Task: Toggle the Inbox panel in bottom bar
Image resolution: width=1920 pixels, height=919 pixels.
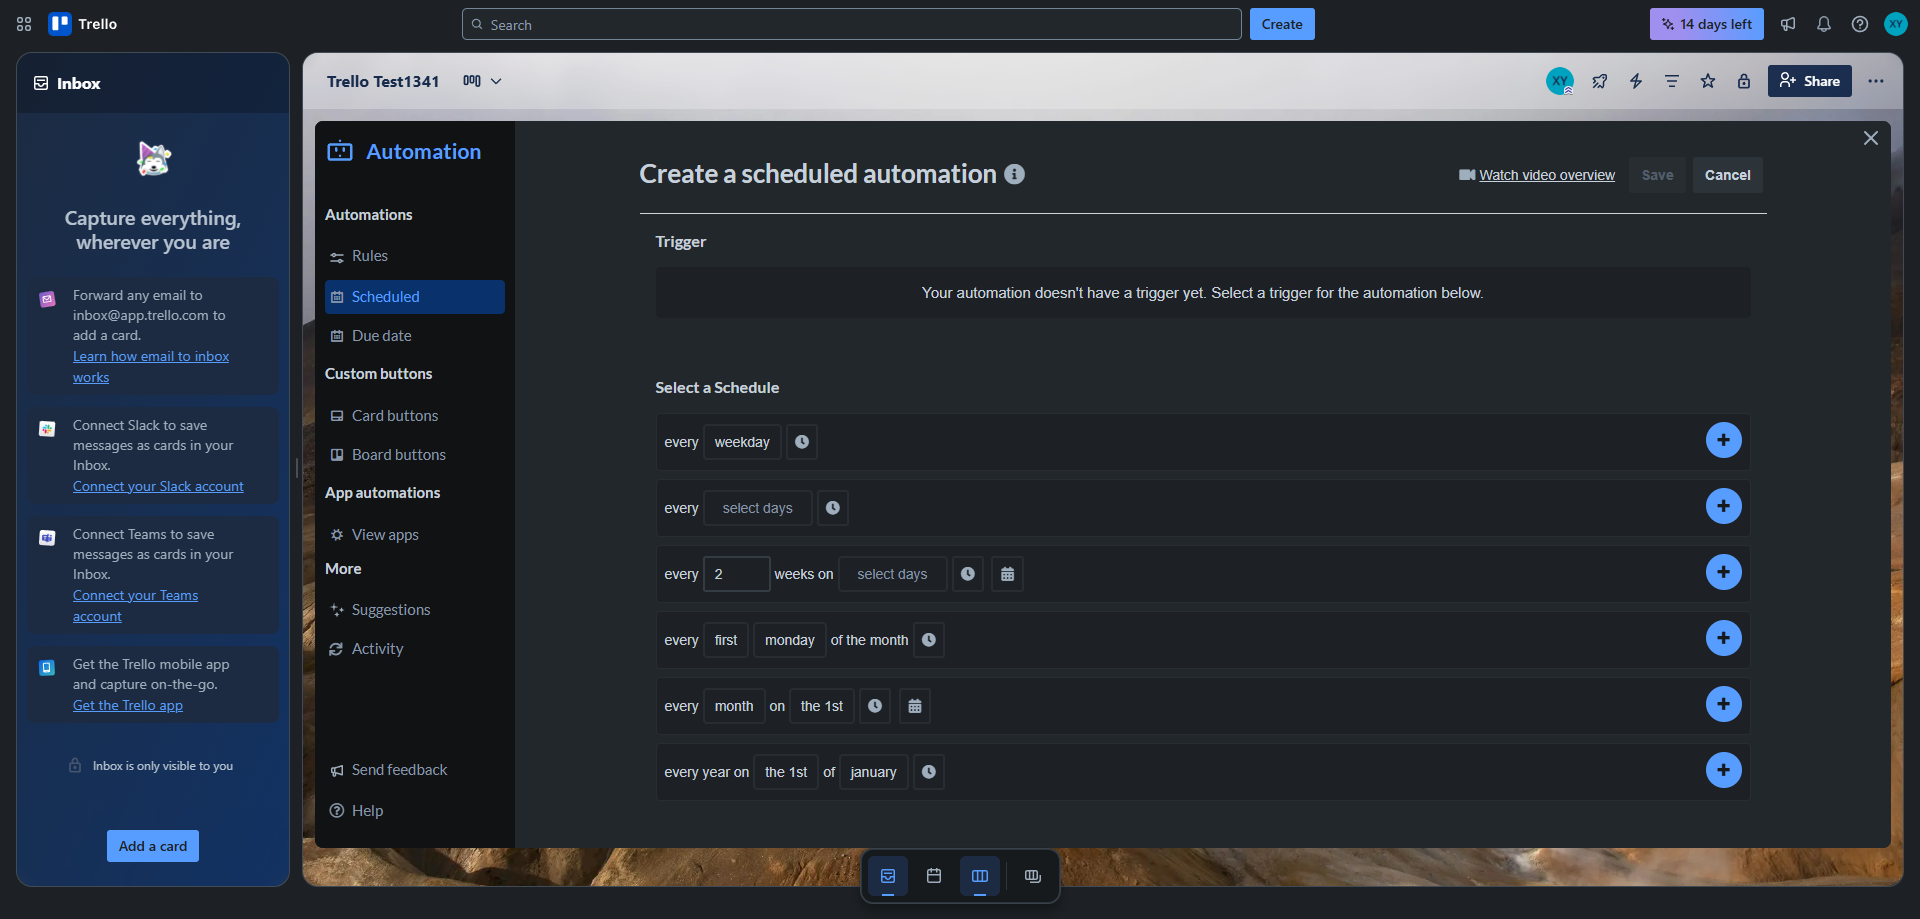Action: pos(888,876)
